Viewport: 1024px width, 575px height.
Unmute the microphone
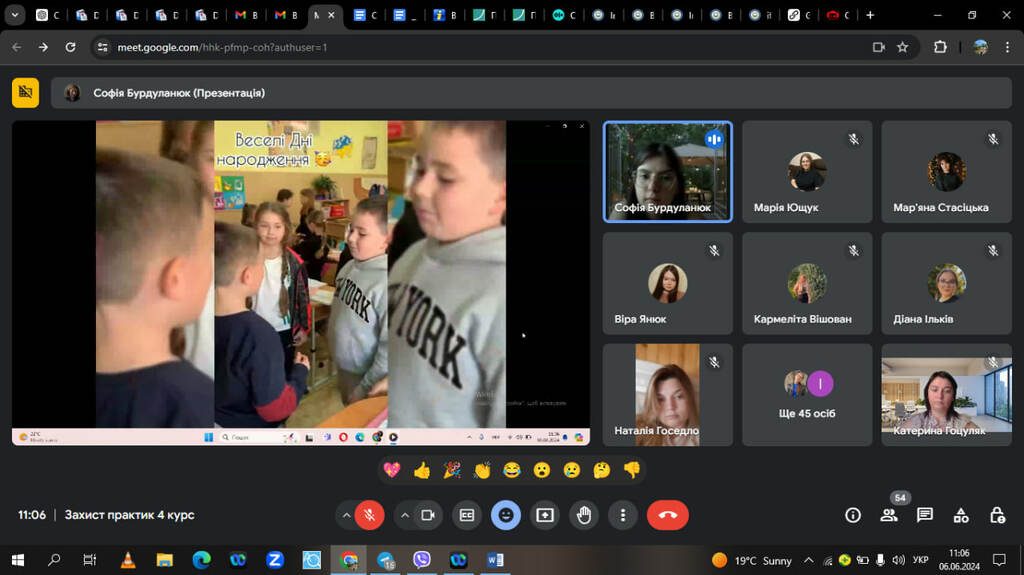coord(369,515)
